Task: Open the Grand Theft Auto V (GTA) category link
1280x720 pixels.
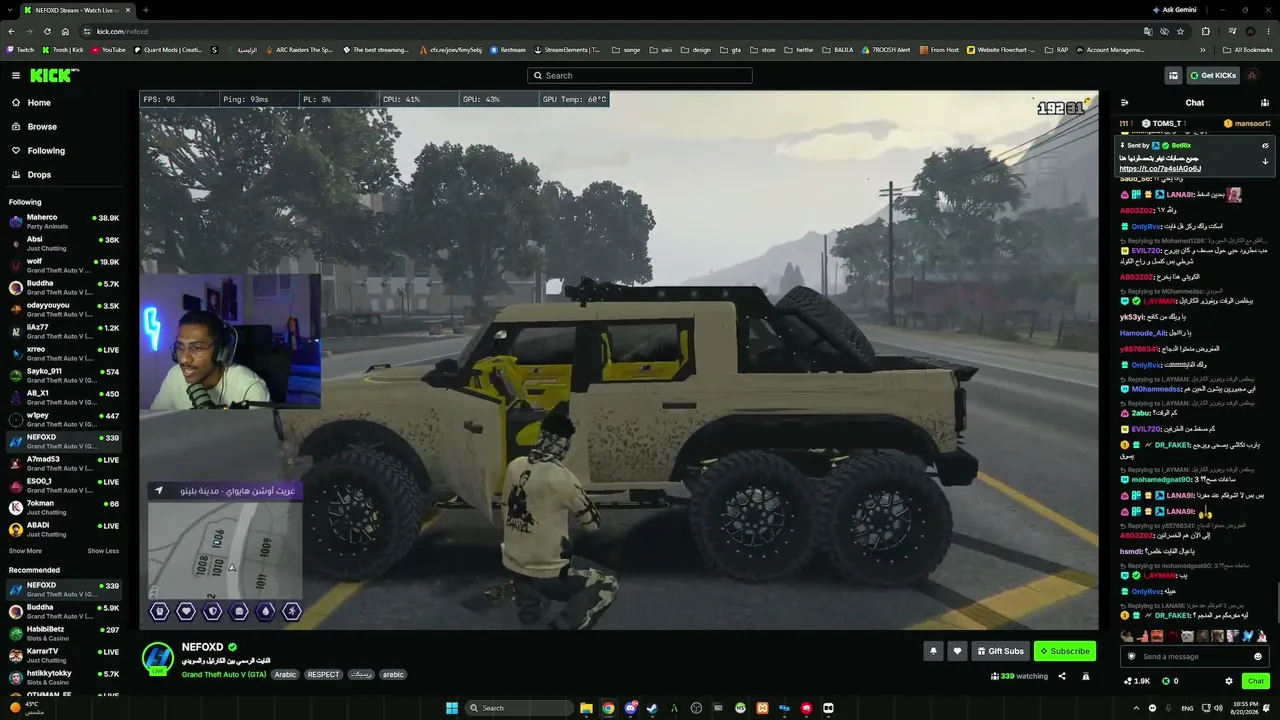Action: coord(224,675)
